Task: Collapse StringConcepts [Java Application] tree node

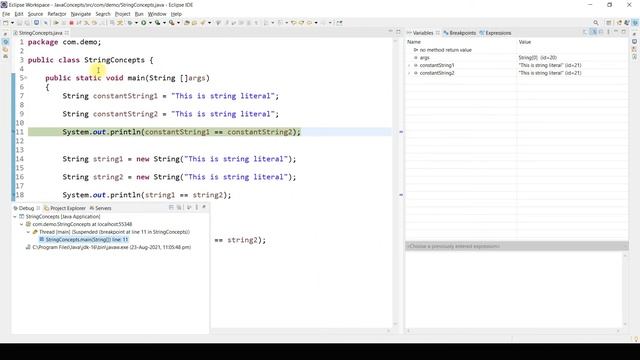Action: click(15, 217)
